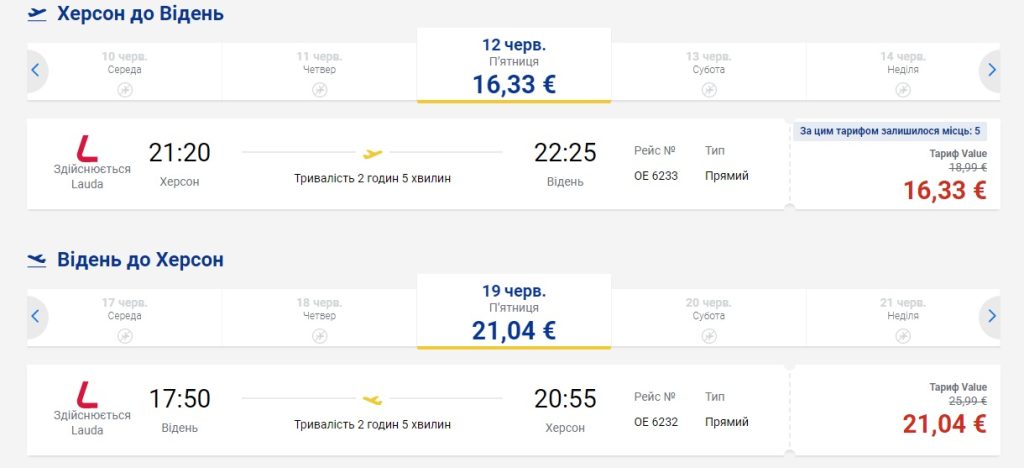
Task: Choose the 13 черв. Субота date tab
Action: (x=708, y=70)
